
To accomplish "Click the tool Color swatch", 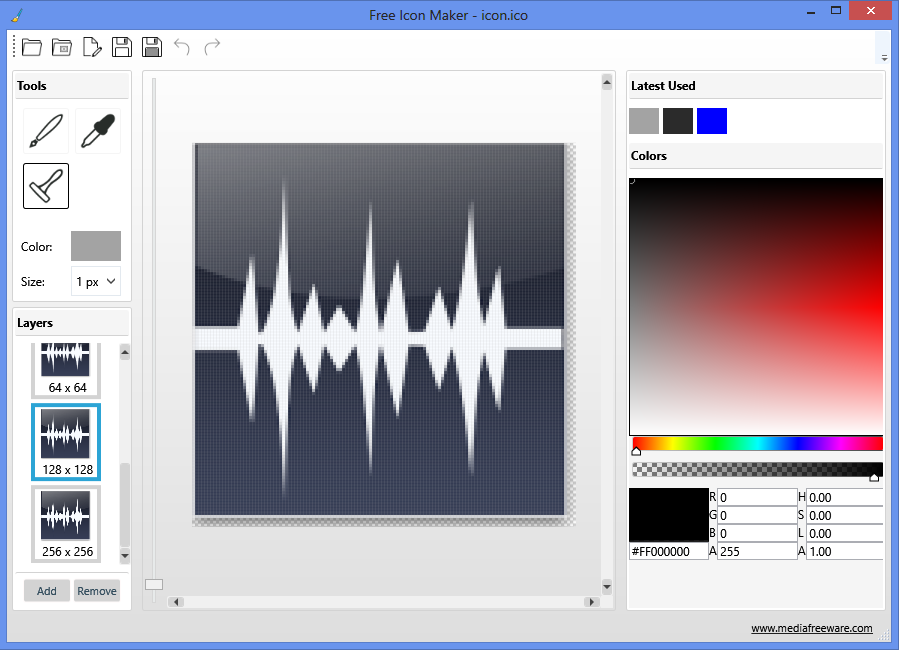I will (95, 246).
